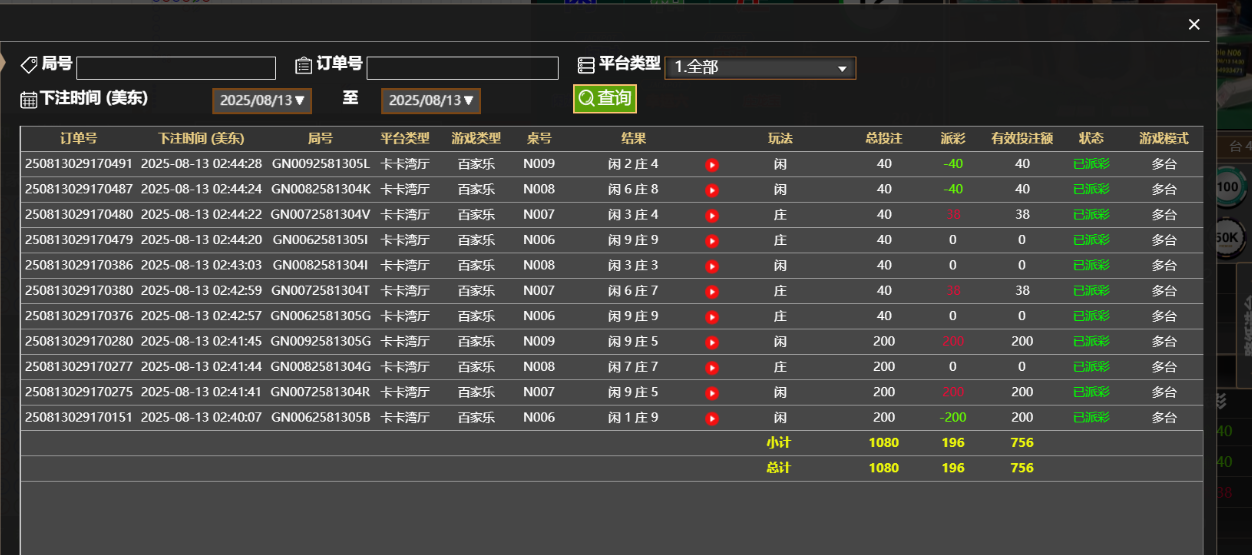Focus the 订单号 input field

click(x=462, y=68)
